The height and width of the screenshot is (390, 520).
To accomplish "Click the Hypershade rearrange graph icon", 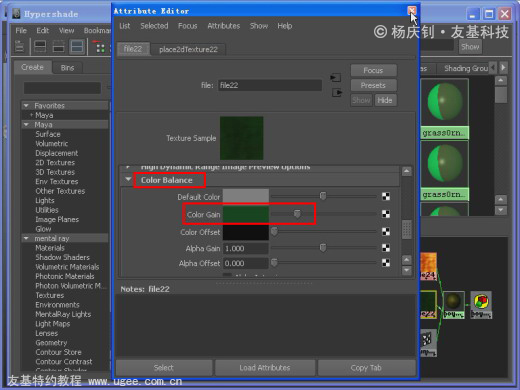I will [x=100, y=47].
